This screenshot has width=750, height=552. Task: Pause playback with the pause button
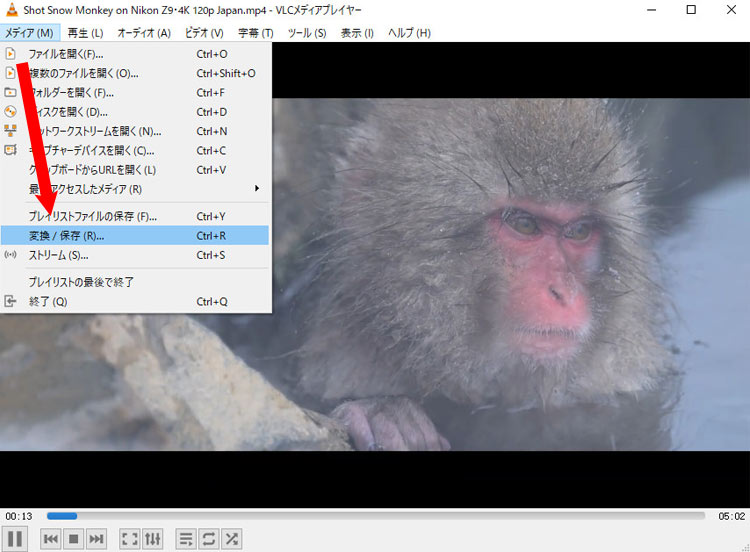point(14,539)
